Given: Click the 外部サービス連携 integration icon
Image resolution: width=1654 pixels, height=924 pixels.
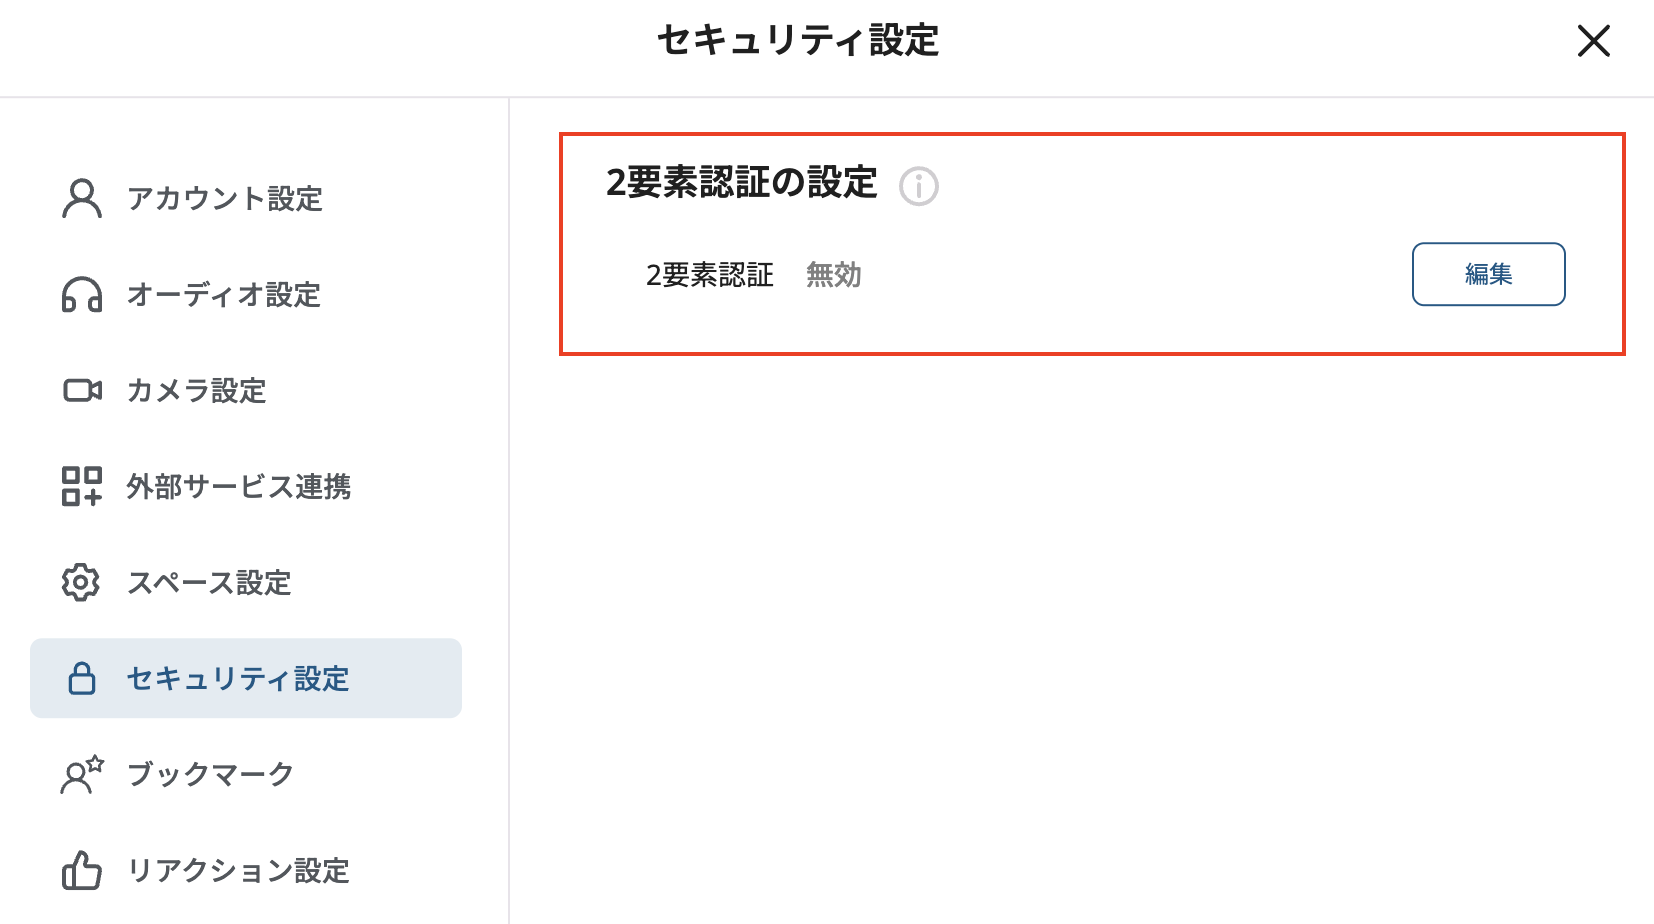Looking at the screenshot, I should 81,487.
